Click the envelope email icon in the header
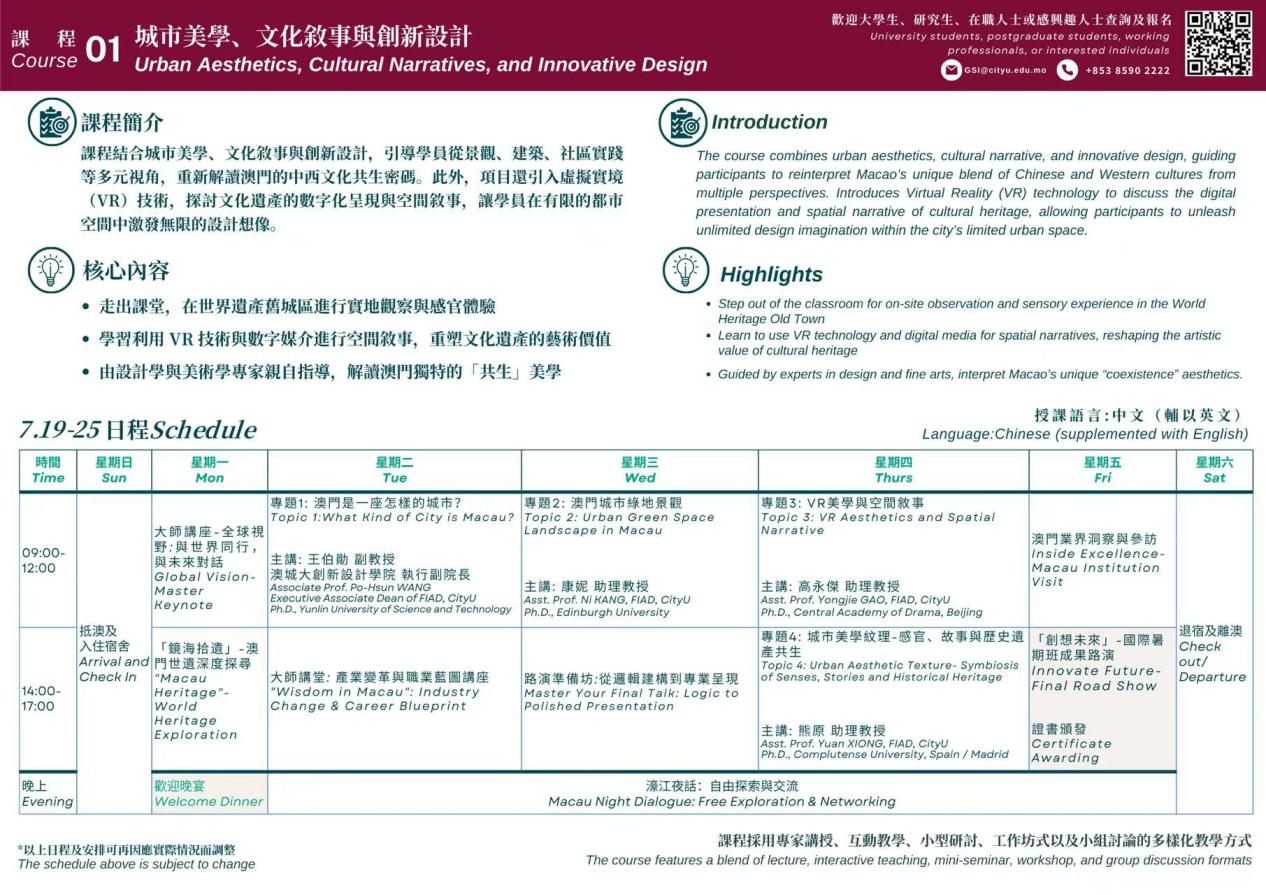Image resolution: width=1266 pixels, height=895 pixels. pos(952,70)
